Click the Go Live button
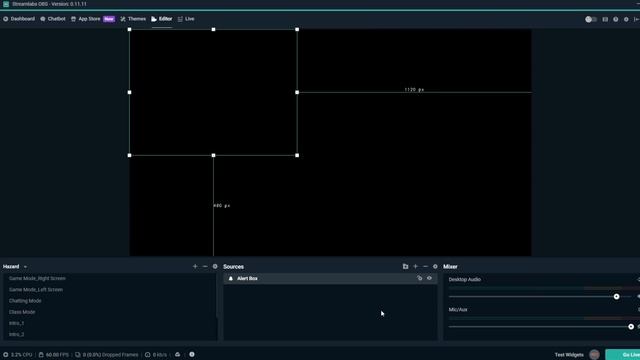Screen dimensions: 640x360 tap(624, 355)
